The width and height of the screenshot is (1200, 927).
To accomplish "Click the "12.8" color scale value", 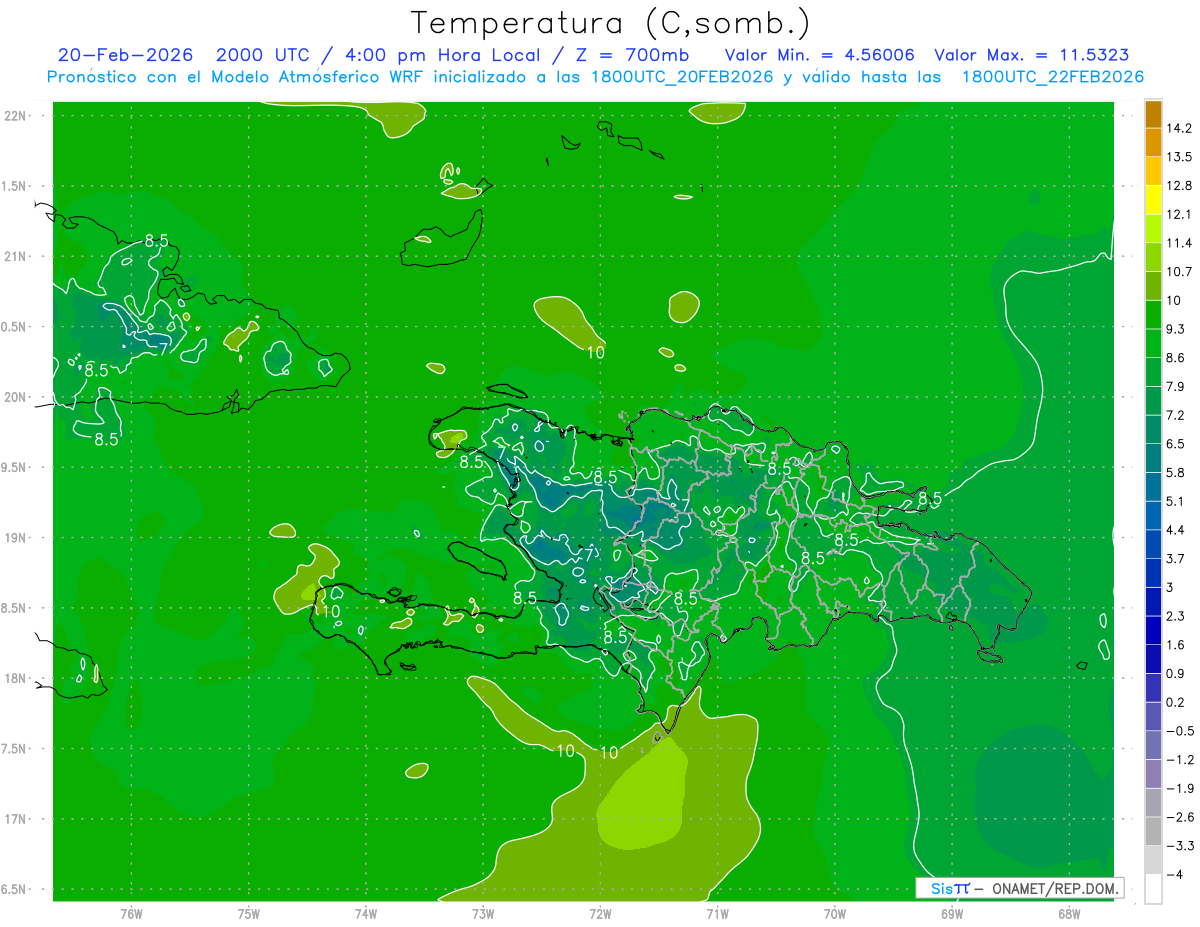I will click(1181, 186).
